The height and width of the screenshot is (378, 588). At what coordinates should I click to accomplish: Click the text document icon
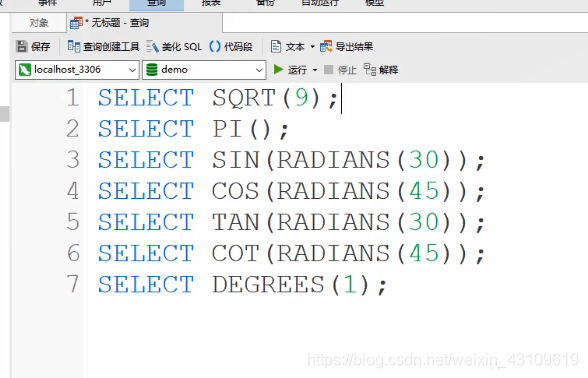(276, 46)
